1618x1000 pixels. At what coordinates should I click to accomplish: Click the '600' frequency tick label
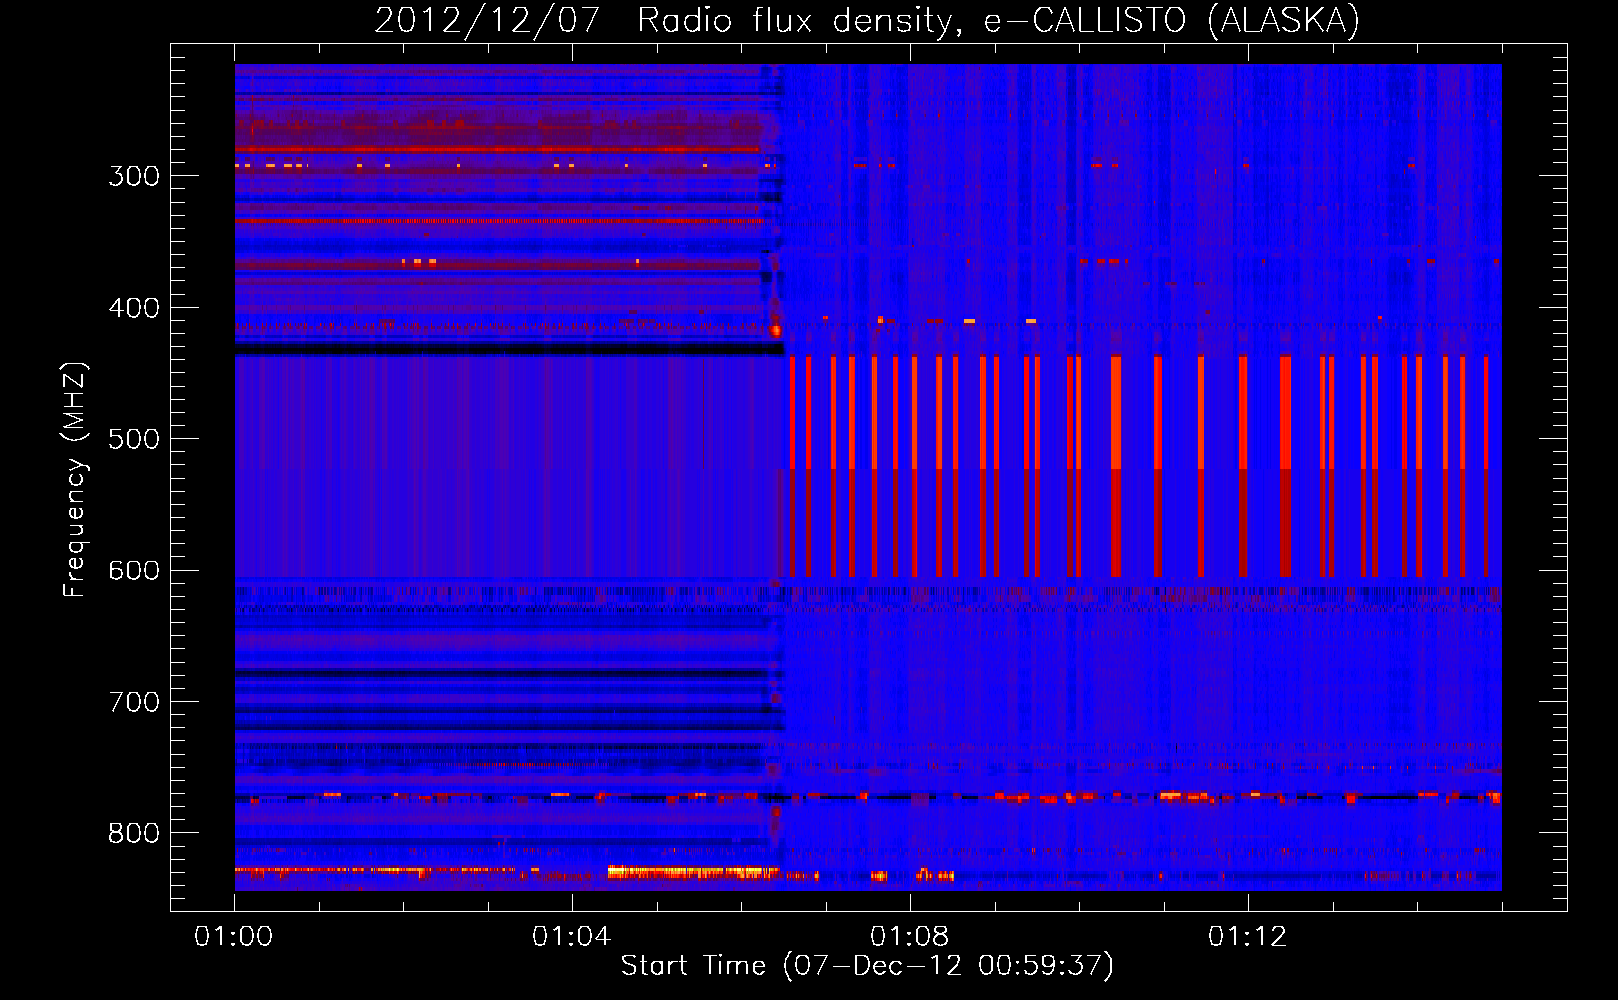pyautogui.click(x=134, y=571)
